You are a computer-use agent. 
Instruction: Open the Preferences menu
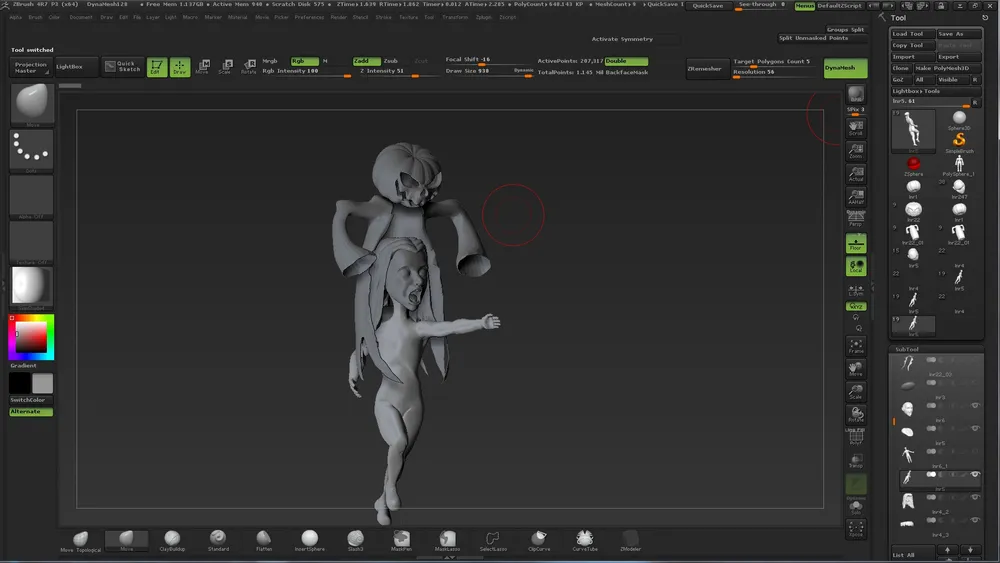click(309, 17)
